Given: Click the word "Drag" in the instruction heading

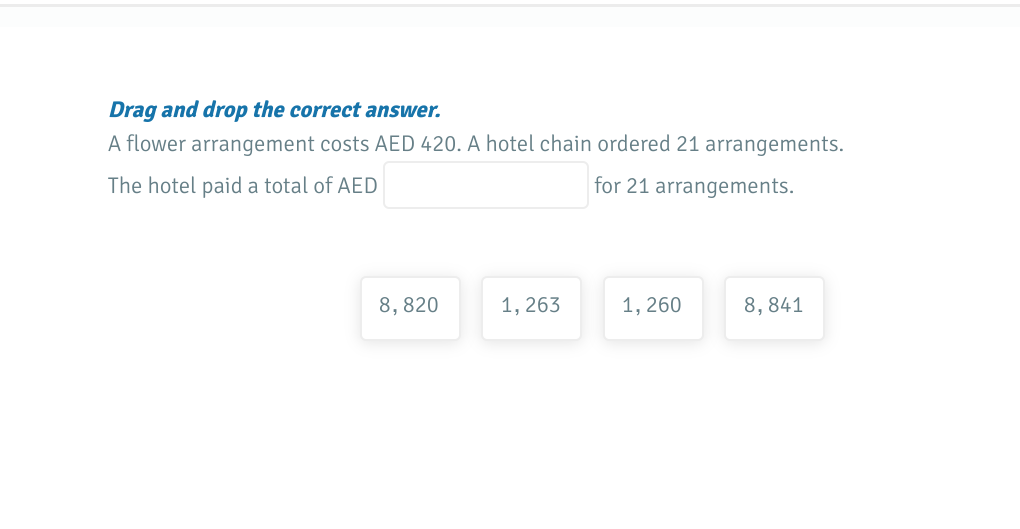Looking at the screenshot, I should [x=129, y=109].
